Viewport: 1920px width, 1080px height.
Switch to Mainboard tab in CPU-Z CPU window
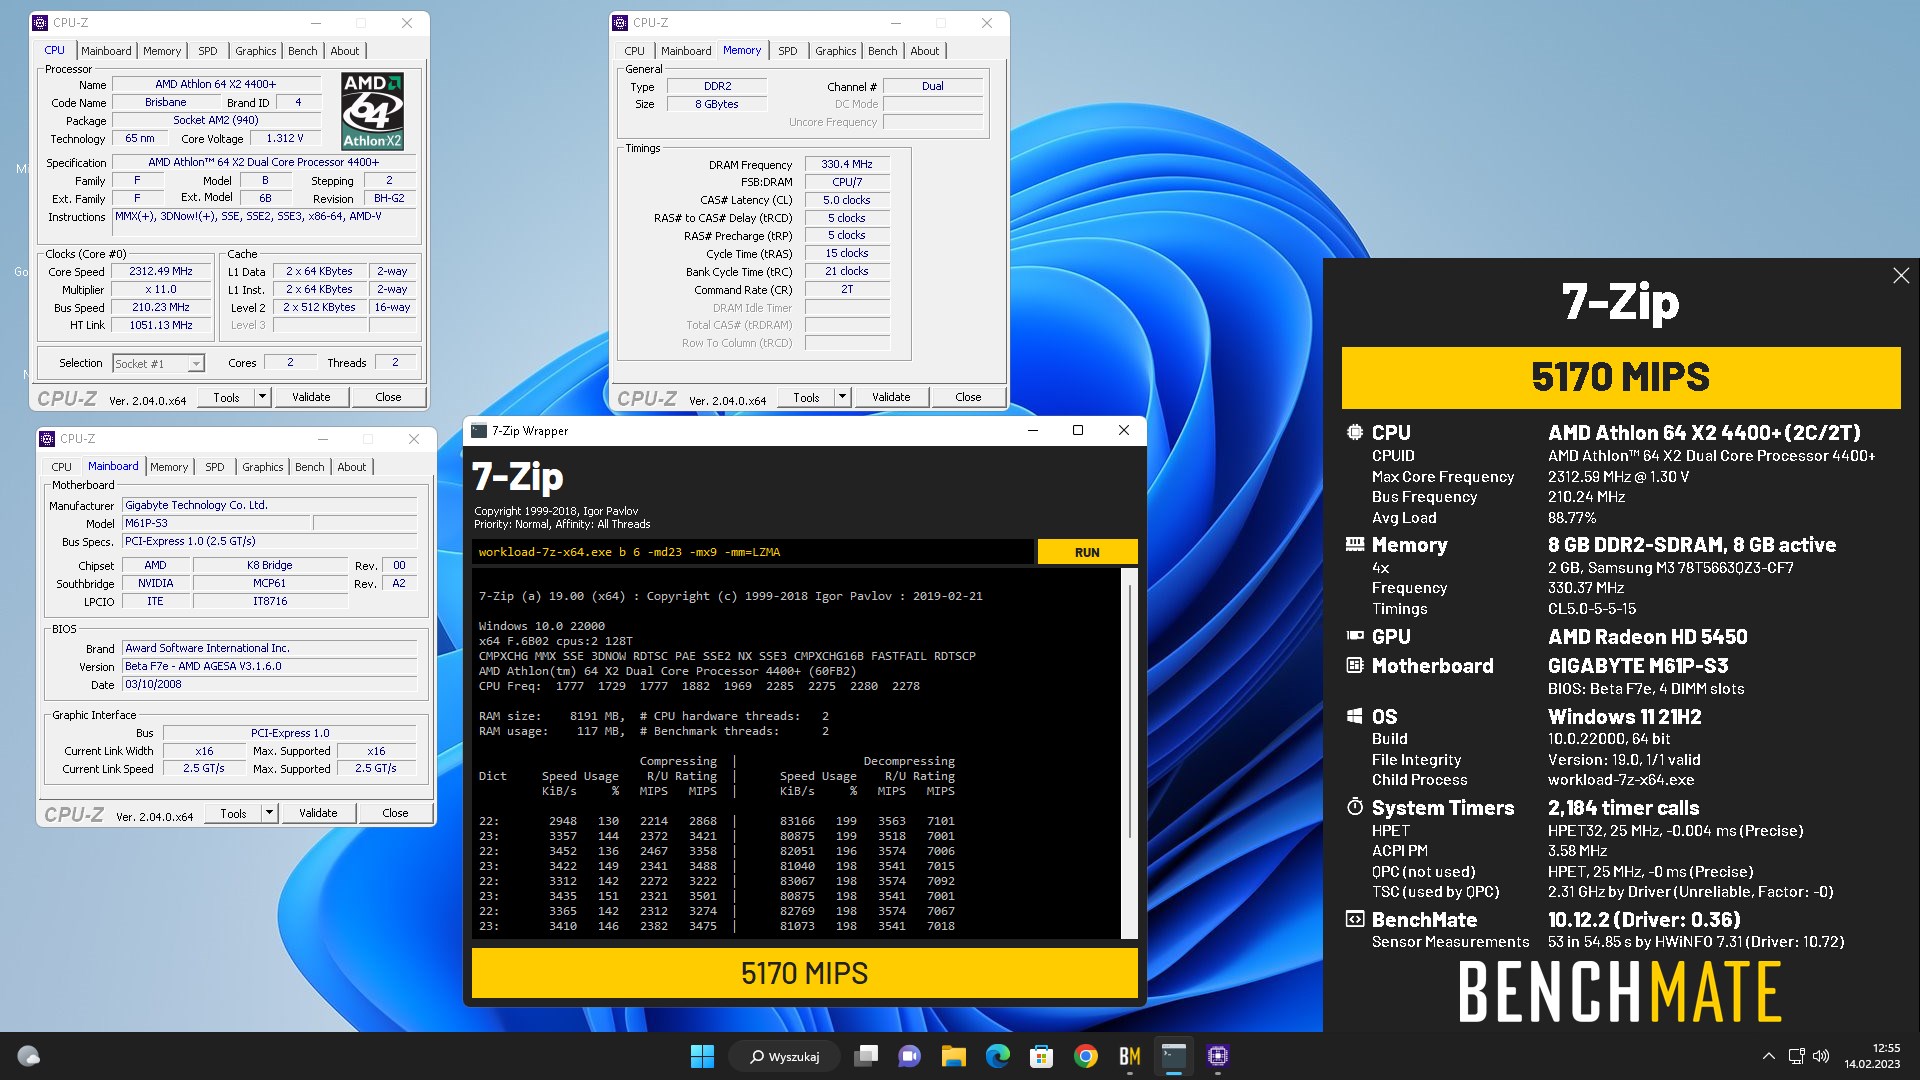[x=106, y=51]
